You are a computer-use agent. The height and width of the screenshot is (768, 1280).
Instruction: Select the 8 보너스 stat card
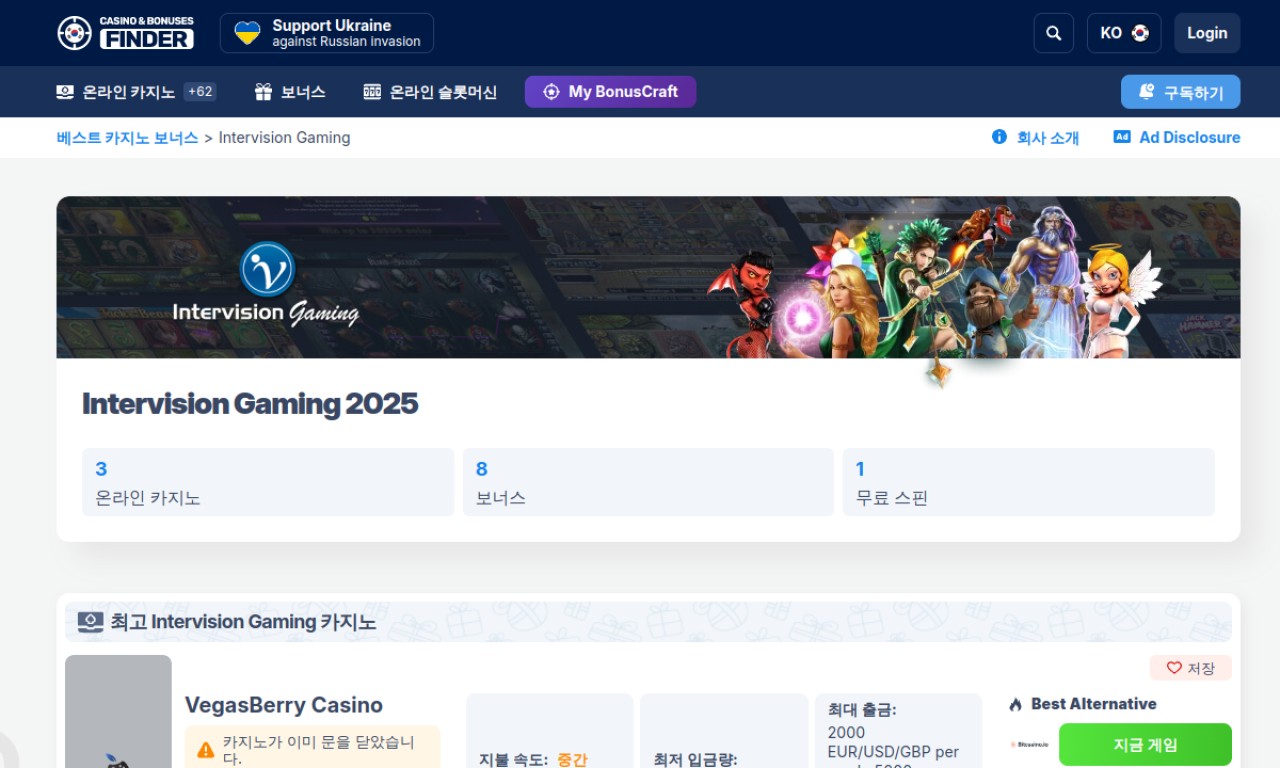point(648,482)
